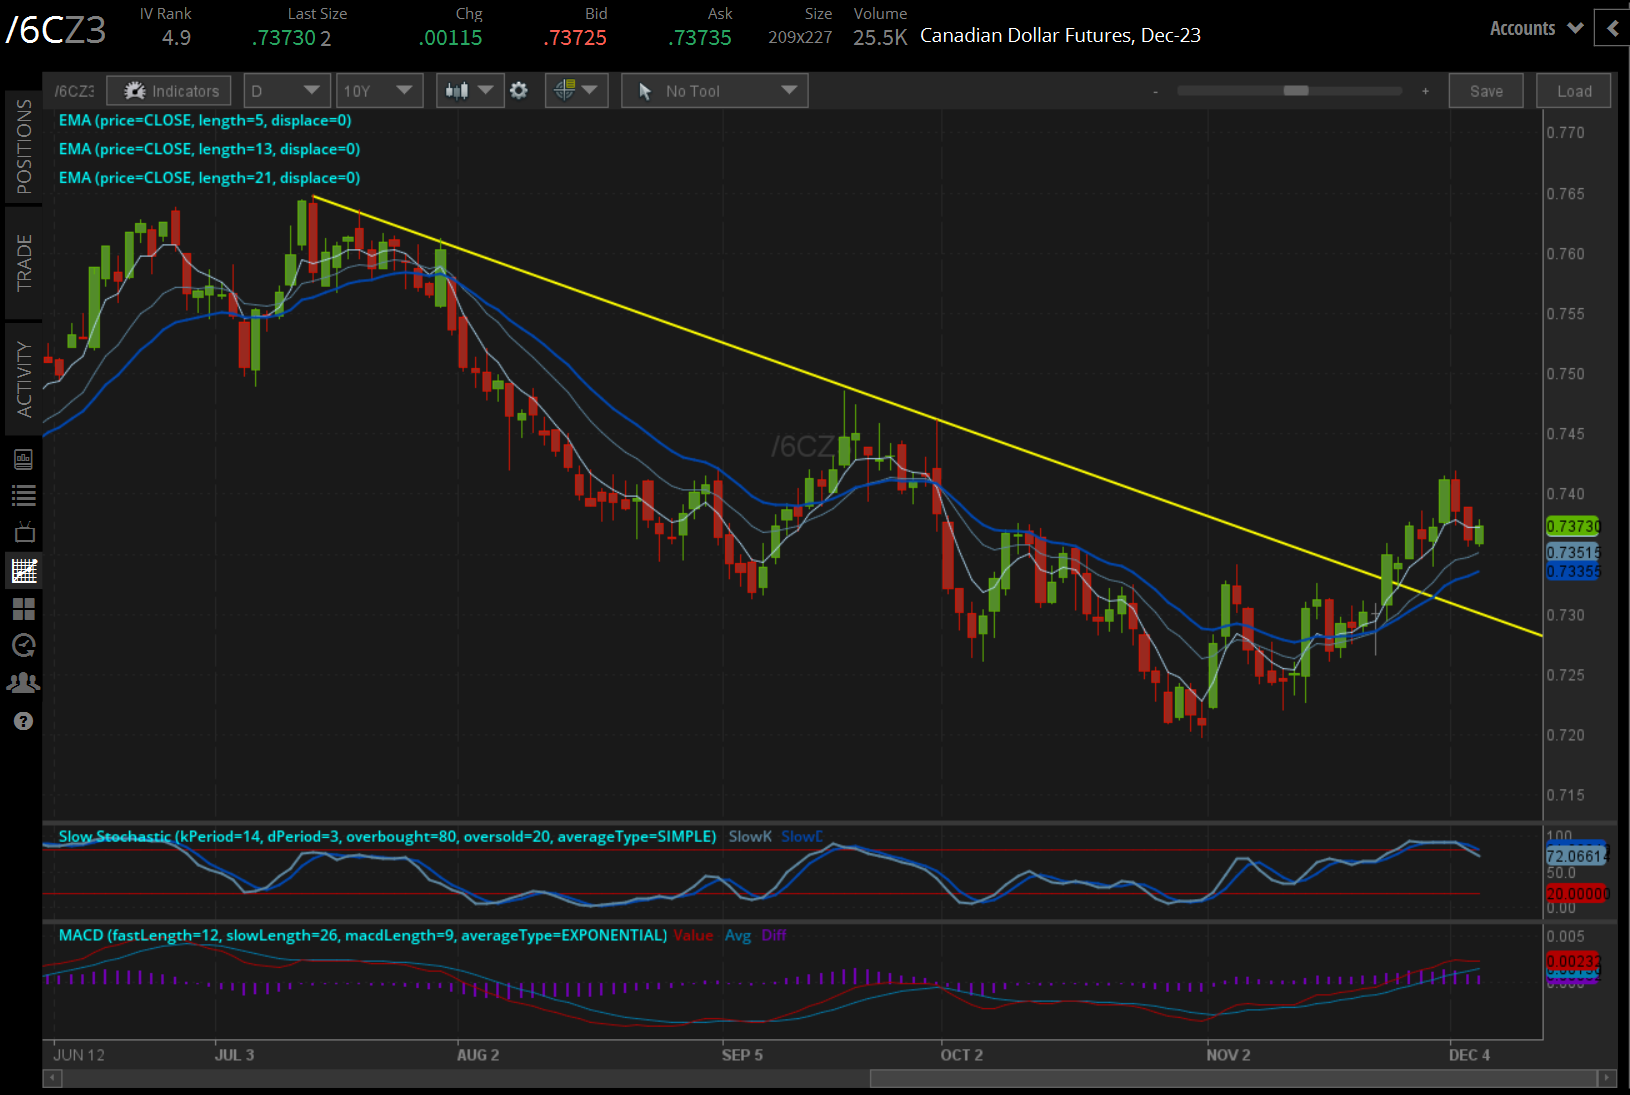Open the help question mark icon
Viewport: 1630px width, 1095px height.
pyautogui.click(x=24, y=721)
